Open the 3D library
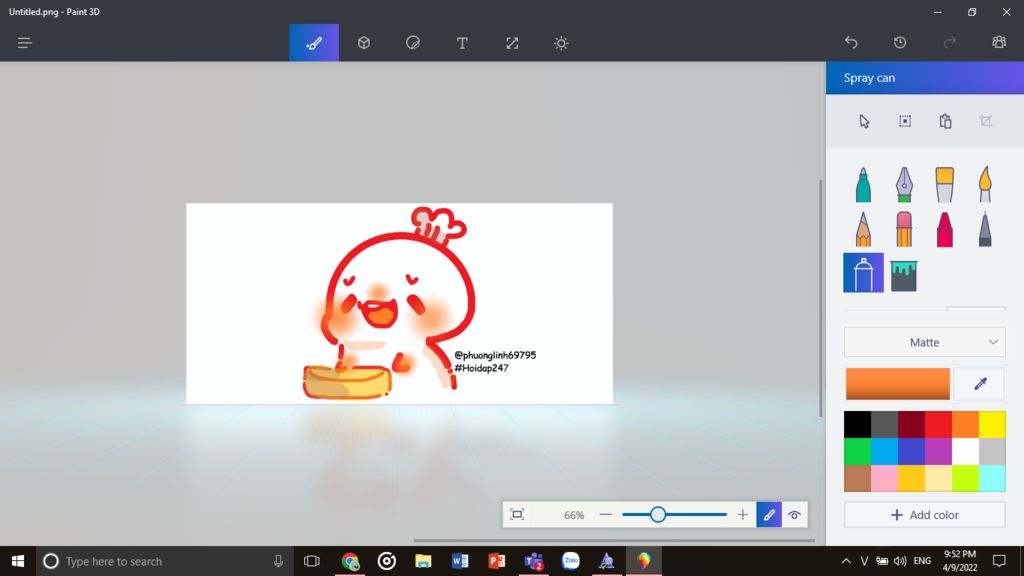 click(999, 42)
